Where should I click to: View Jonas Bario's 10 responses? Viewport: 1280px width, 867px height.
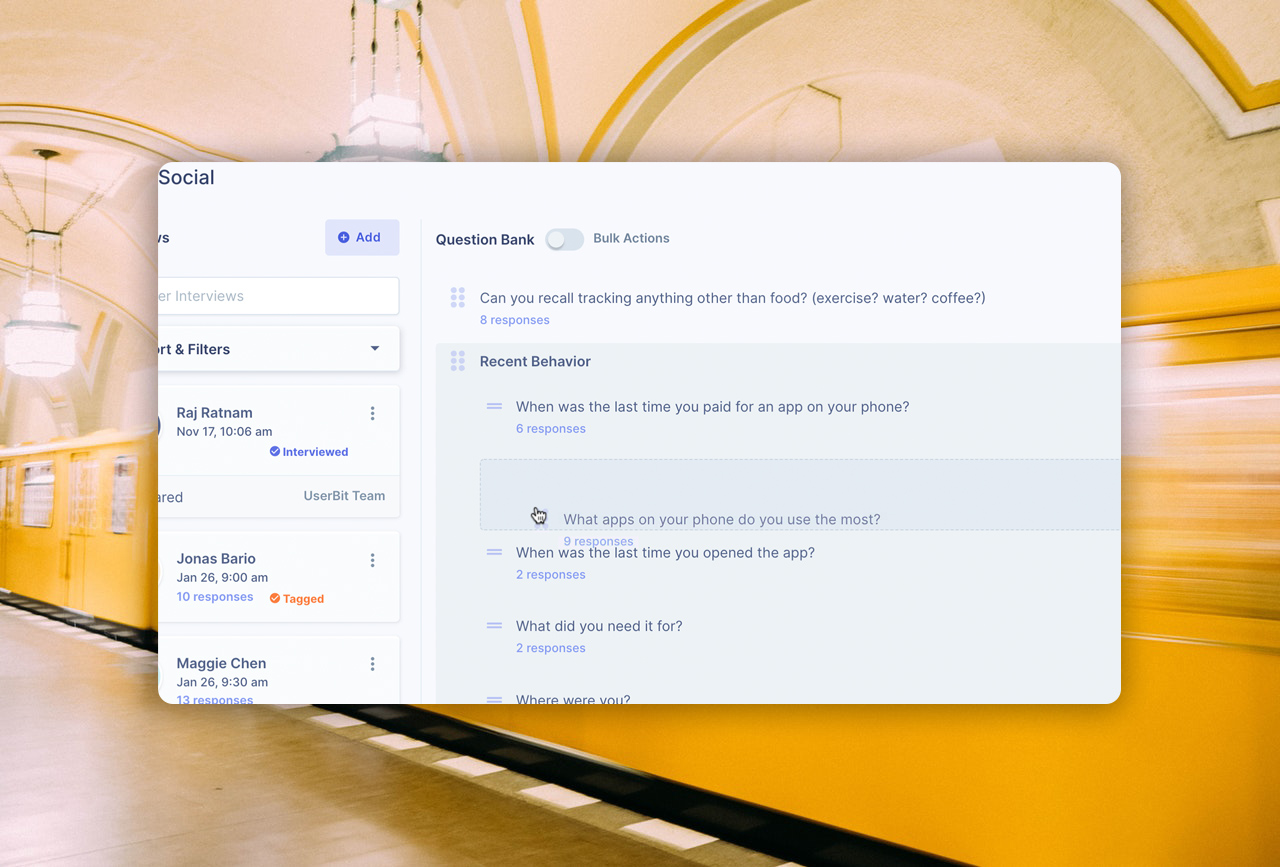click(x=215, y=596)
